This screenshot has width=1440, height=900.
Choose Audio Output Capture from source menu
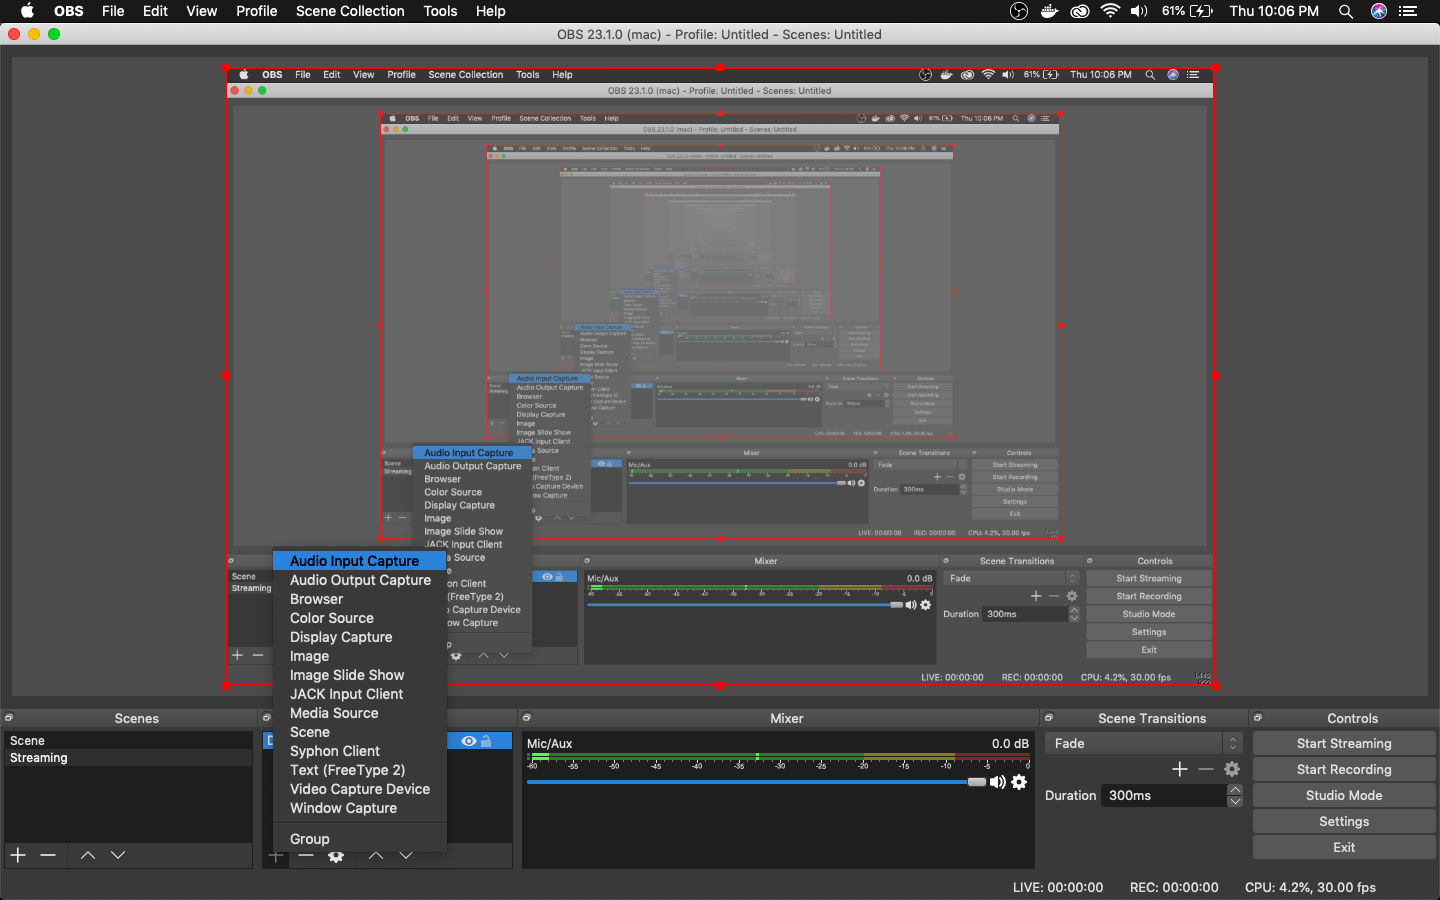pos(360,580)
